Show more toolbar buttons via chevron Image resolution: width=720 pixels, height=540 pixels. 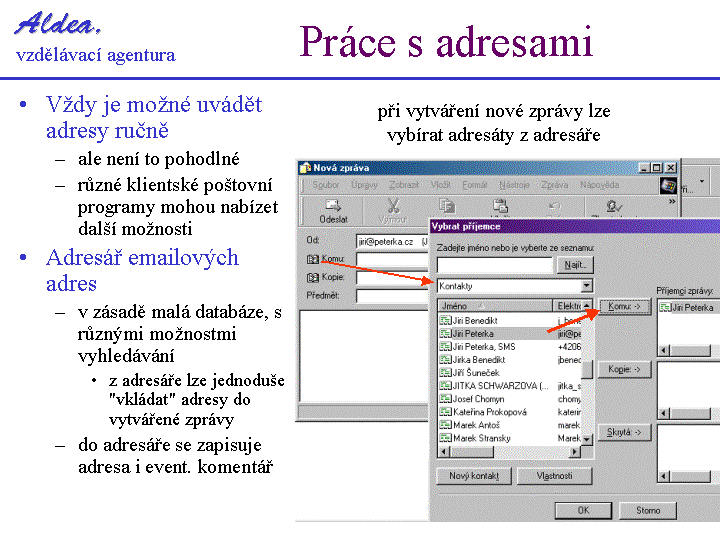(x=672, y=201)
